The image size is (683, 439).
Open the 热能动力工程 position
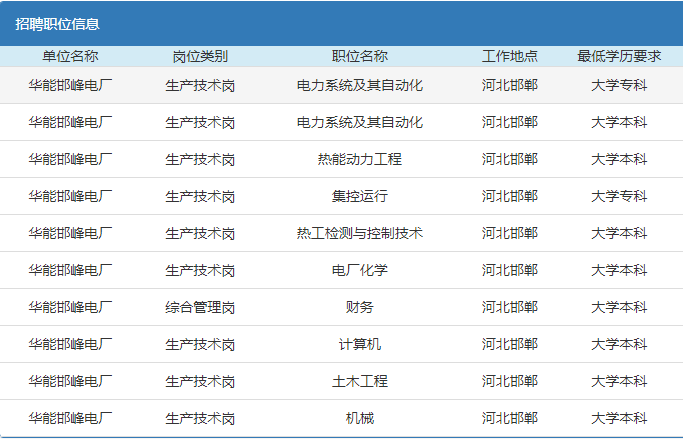(359, 159)
